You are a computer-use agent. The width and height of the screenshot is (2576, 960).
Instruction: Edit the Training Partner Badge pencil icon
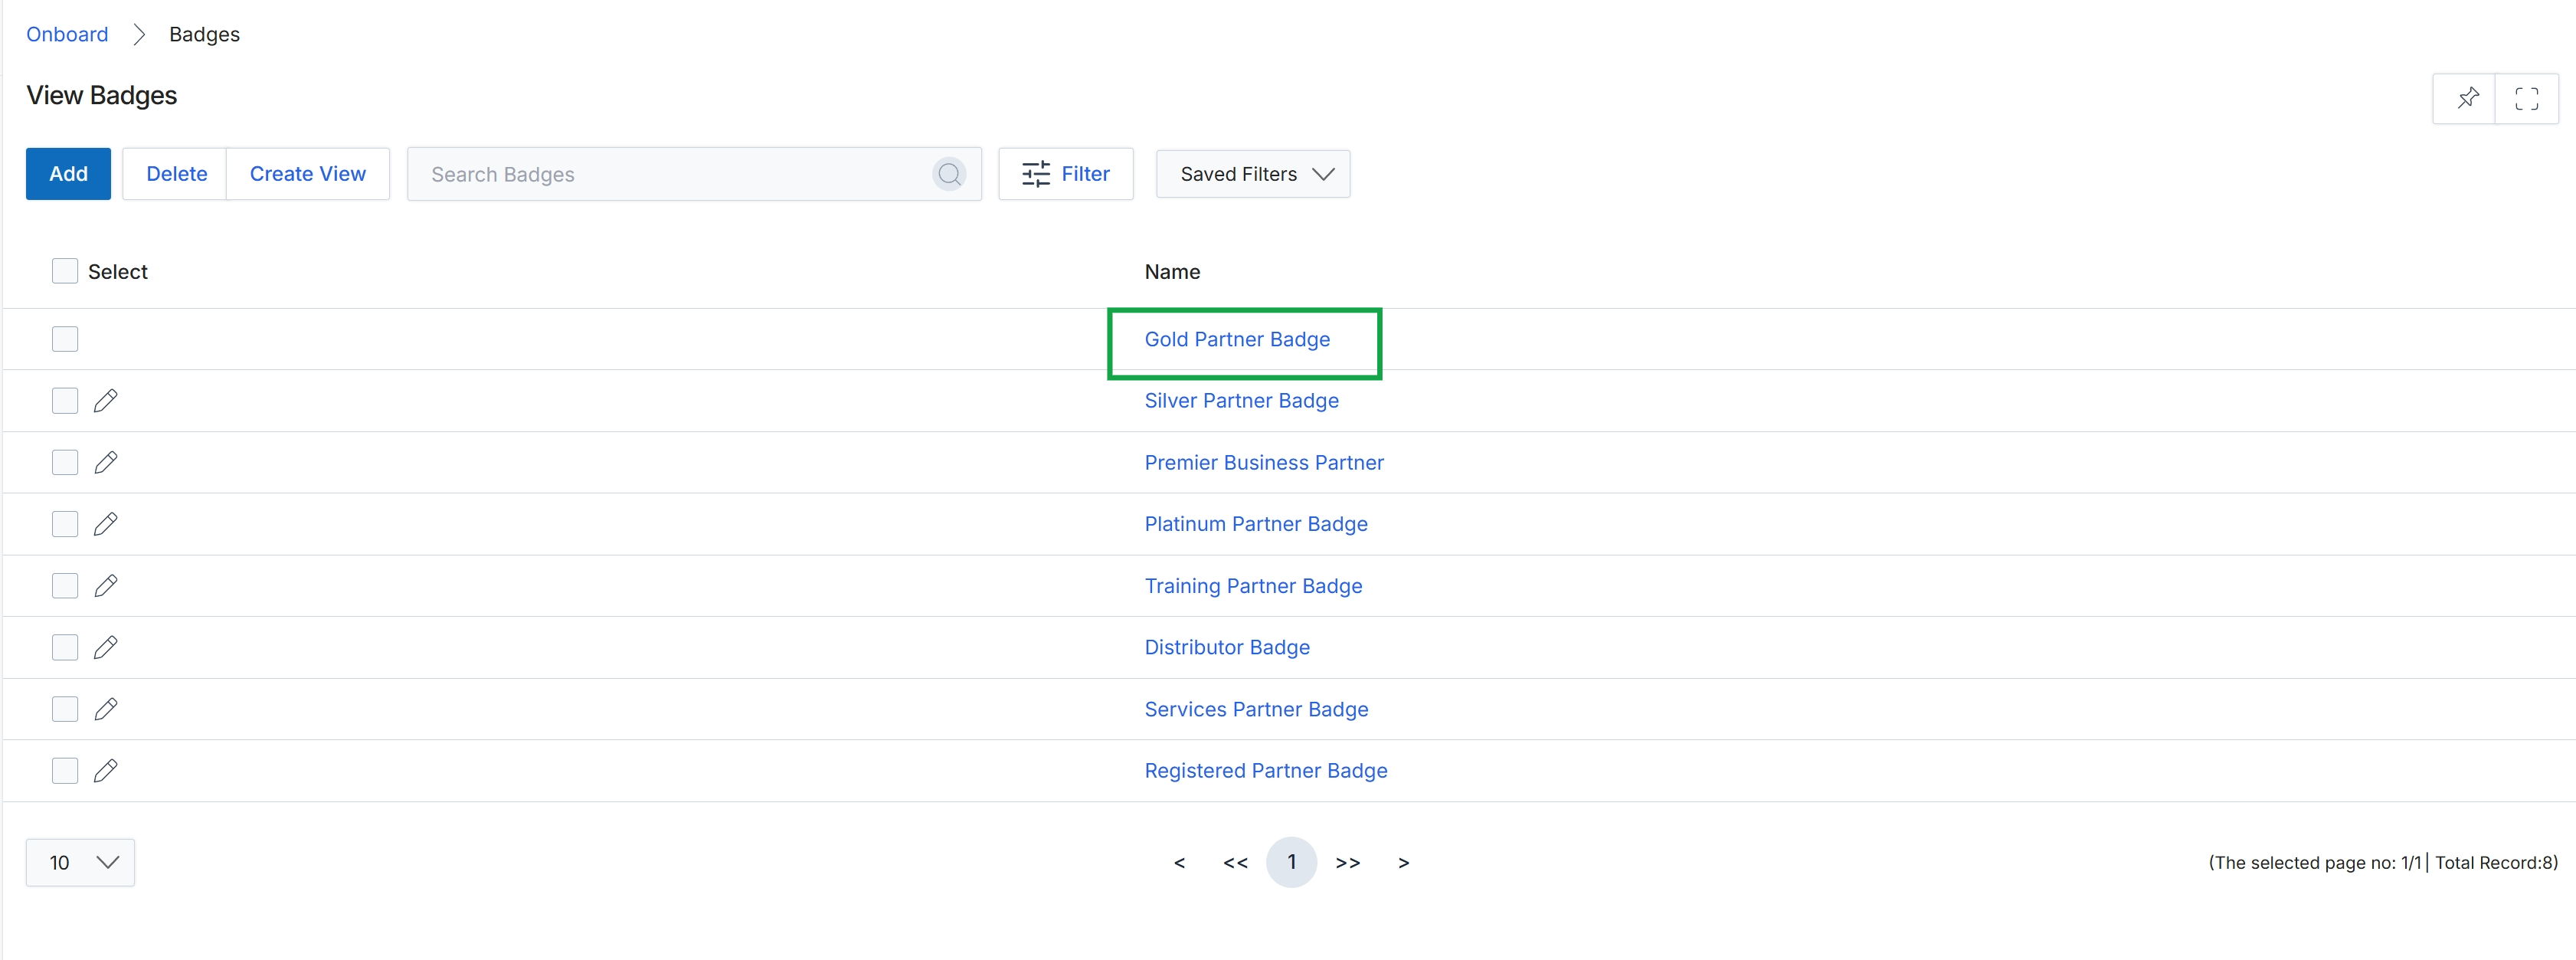pyautogui.click(x=106, y=586)
